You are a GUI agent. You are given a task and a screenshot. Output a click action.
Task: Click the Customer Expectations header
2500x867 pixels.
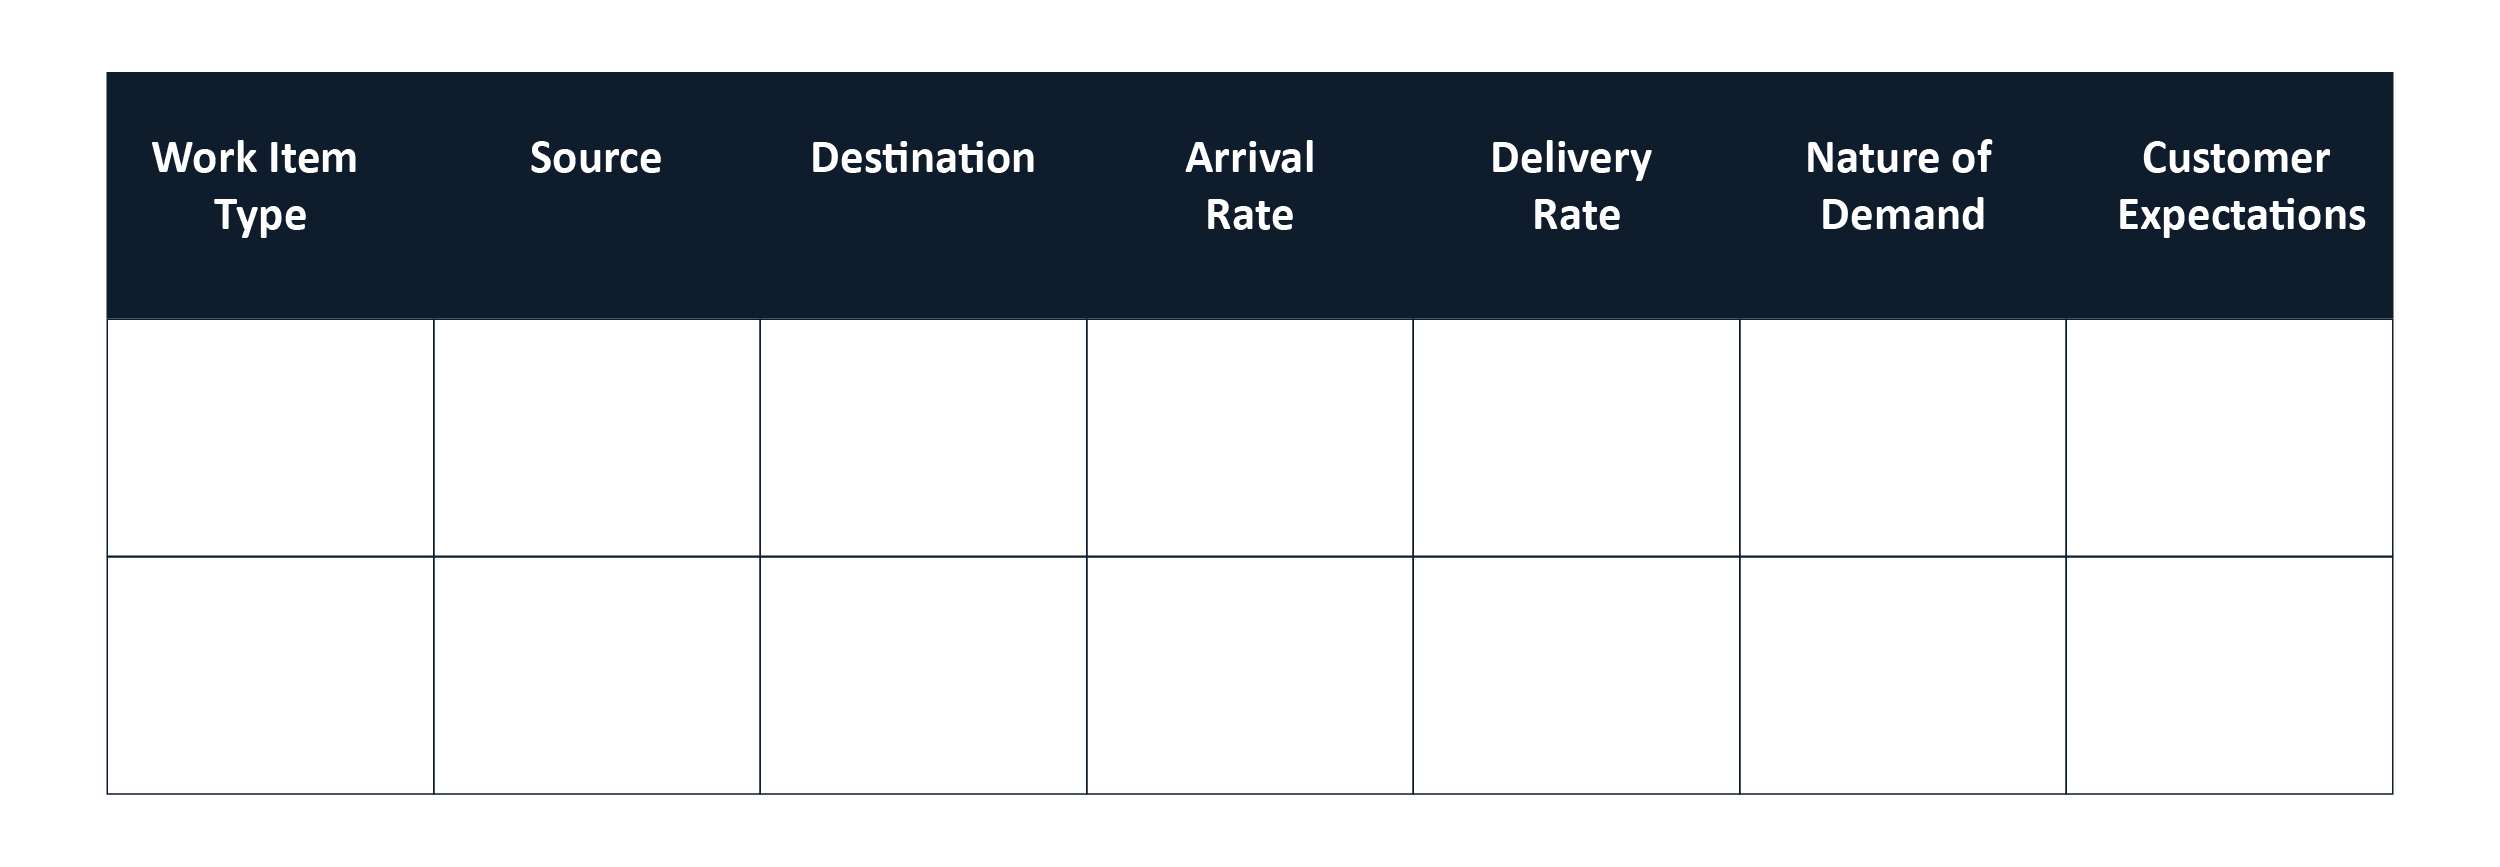[x=2230, y=195]
